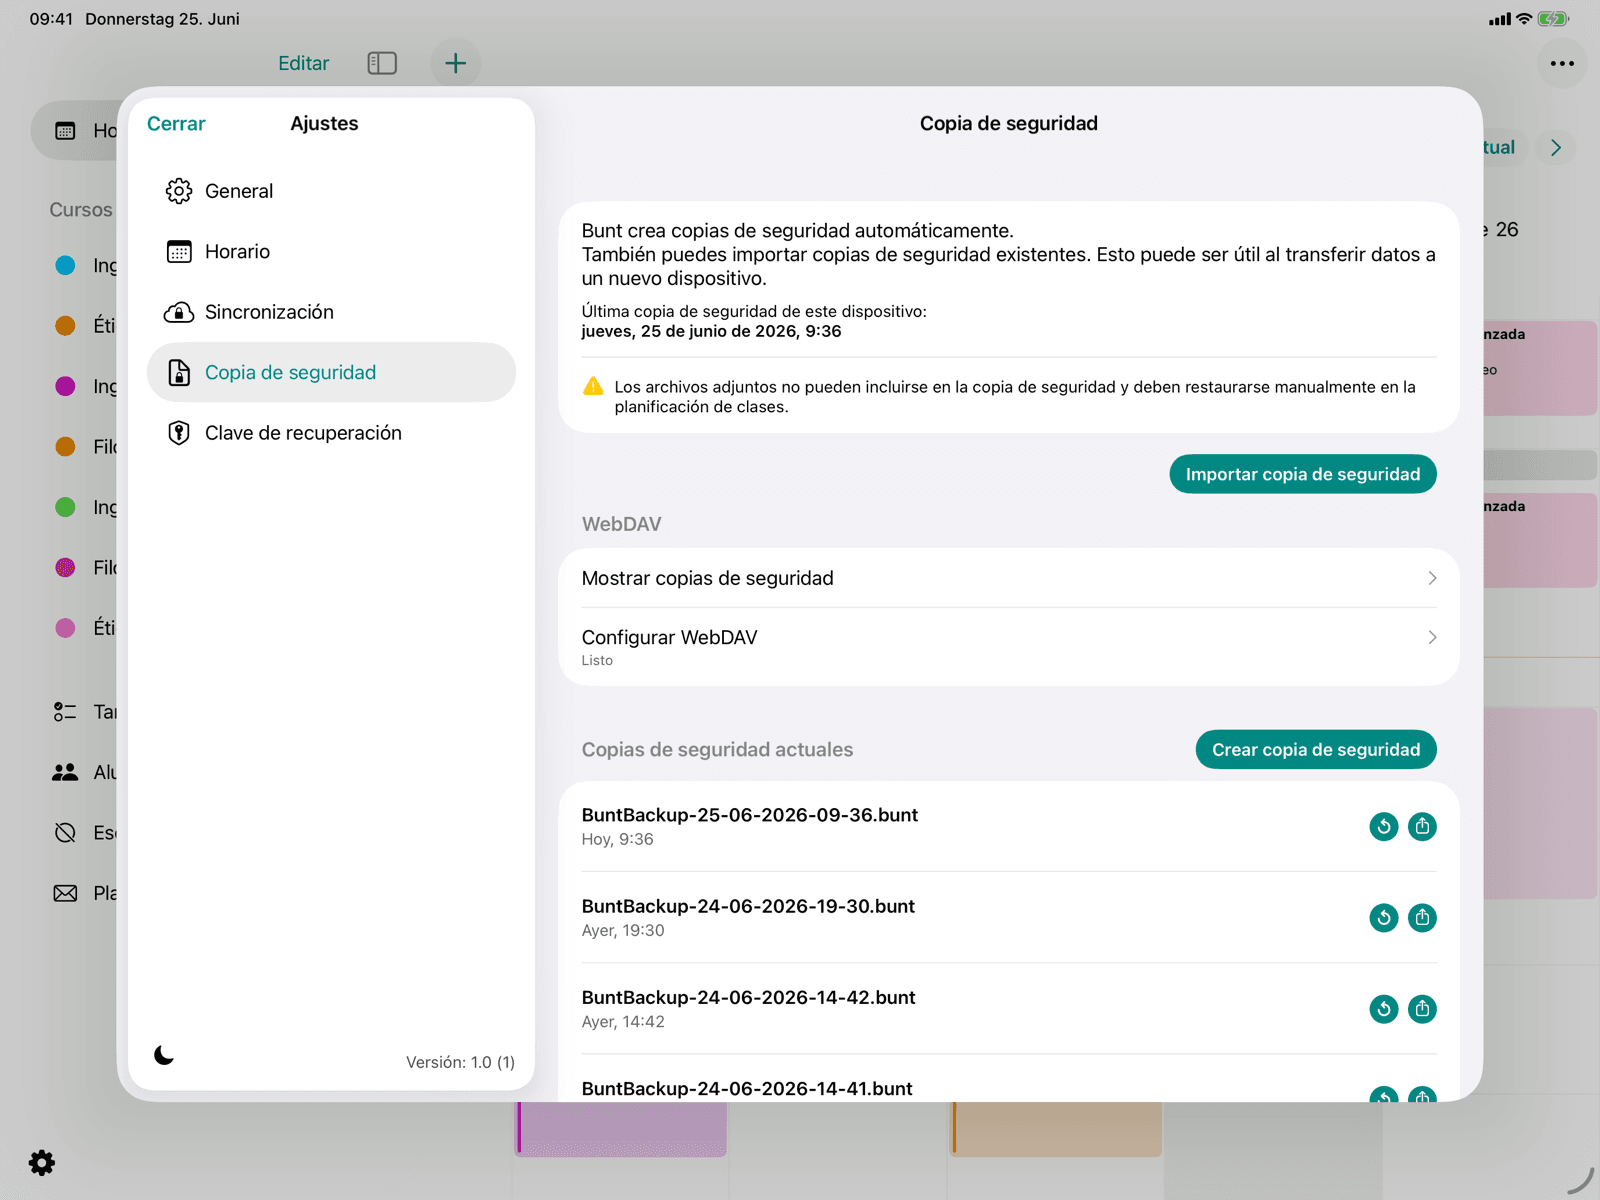Click the crossed-circle icon in background sidebar

pos(65,832)
